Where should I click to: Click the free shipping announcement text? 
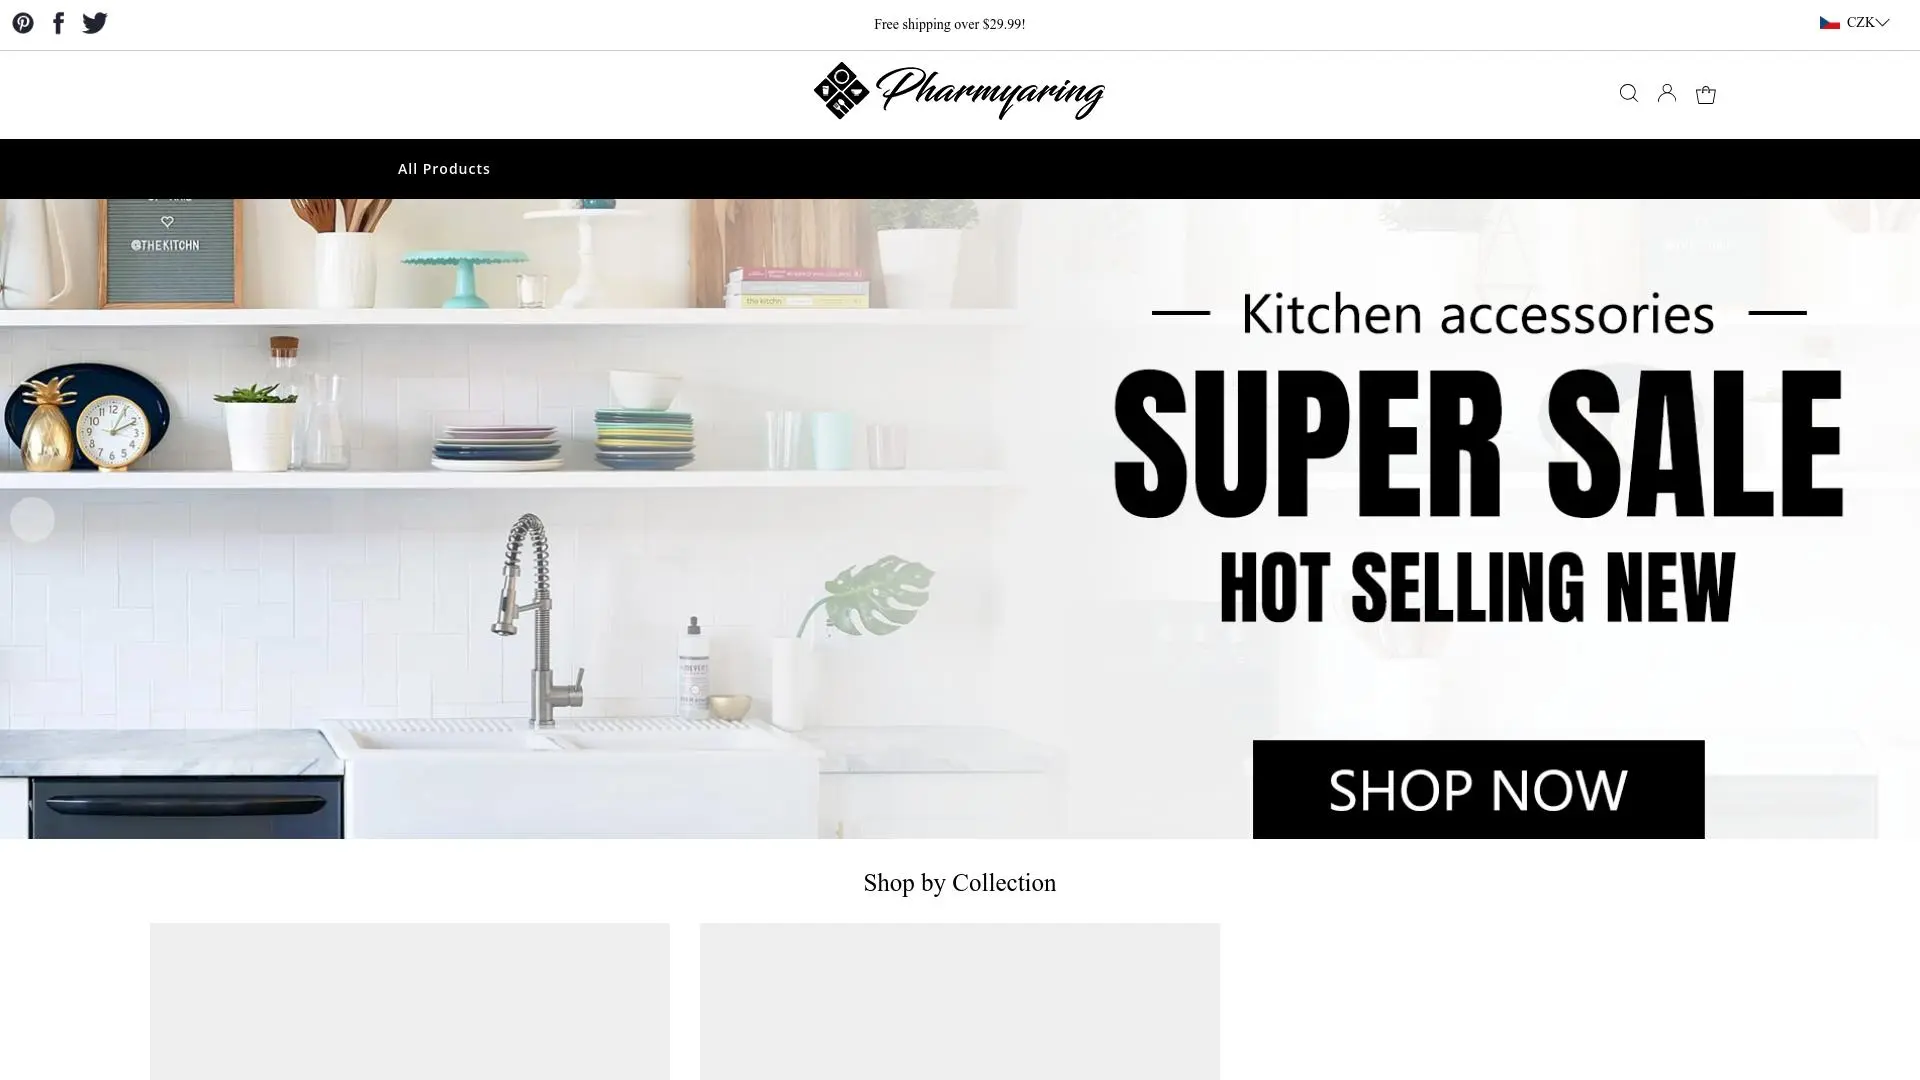[949, 24]
